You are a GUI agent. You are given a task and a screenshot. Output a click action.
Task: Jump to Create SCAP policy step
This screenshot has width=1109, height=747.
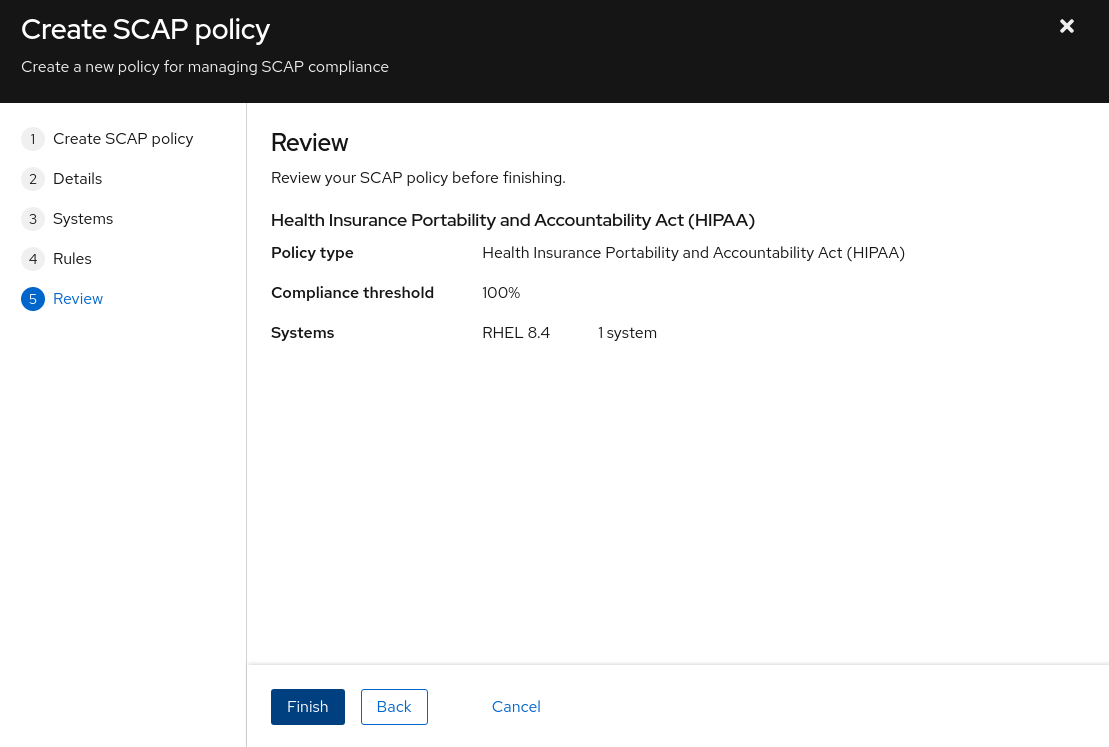click(123, 139)
